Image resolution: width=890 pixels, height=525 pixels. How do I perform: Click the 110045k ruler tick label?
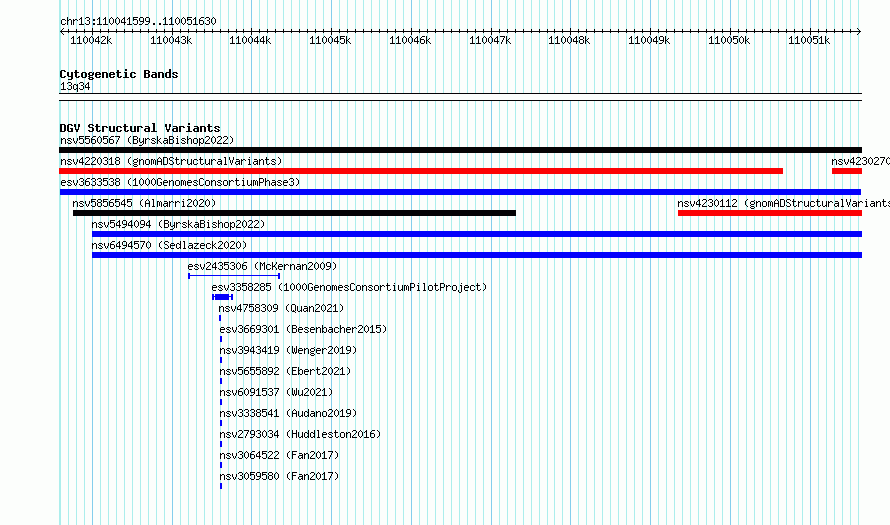click(330, 40)
